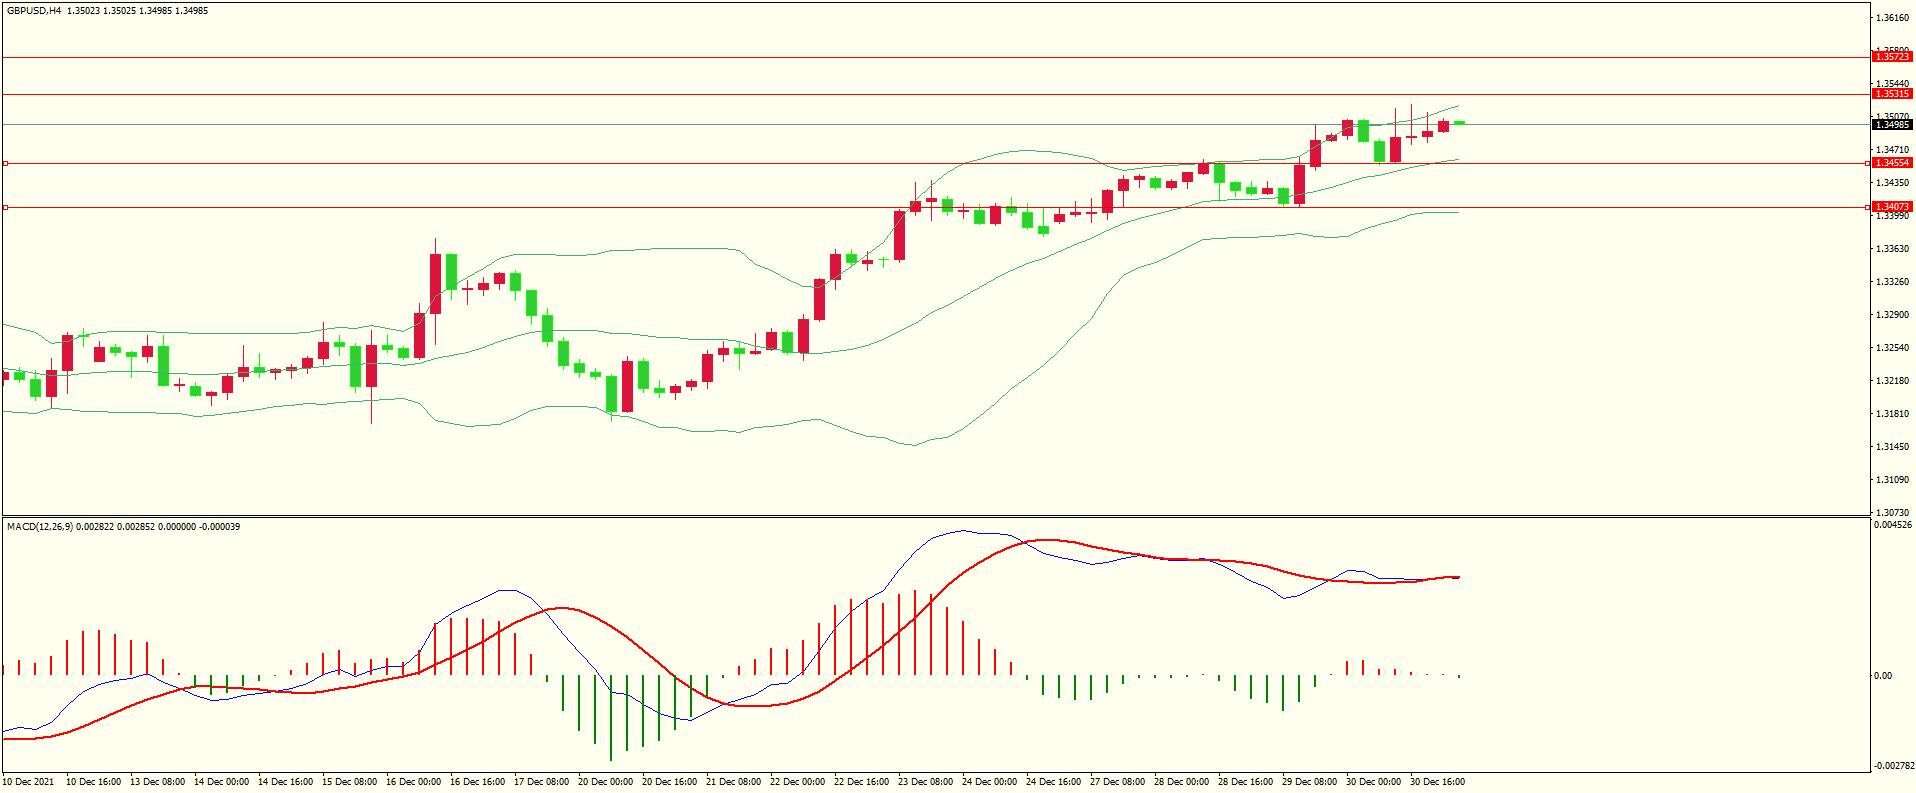Click the black 1.34985 current price tag
1916x793 pixels.
pyautogui.click(x=1891, y=125)
